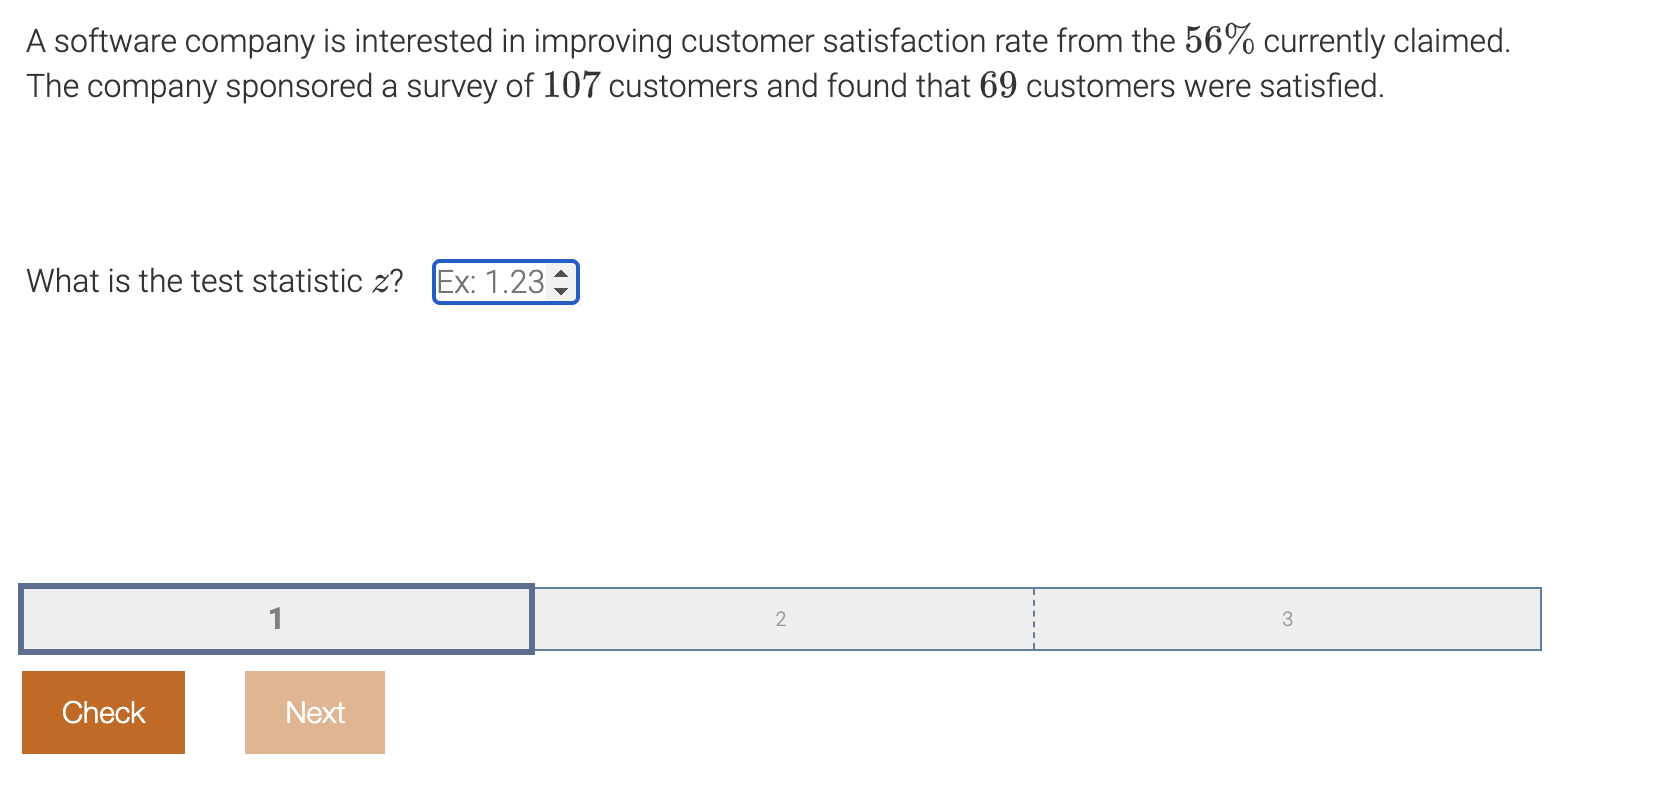
Task: Open the third question segment
Action: (x=1288, y=619)
